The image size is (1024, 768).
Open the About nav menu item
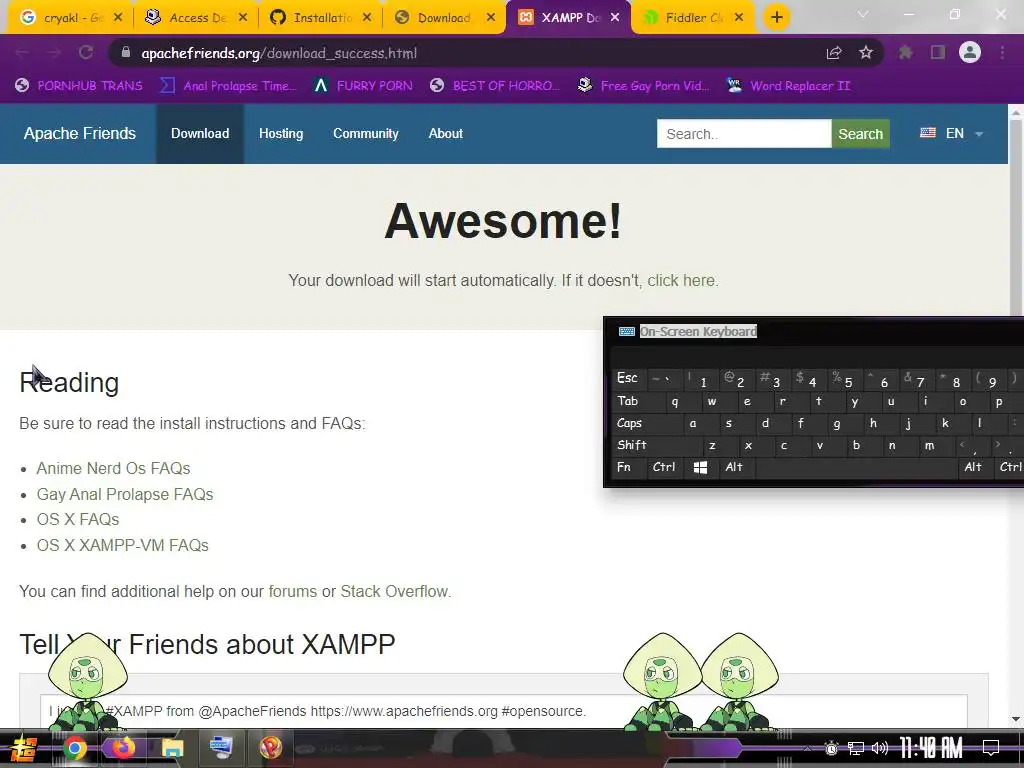coord(445,133)
